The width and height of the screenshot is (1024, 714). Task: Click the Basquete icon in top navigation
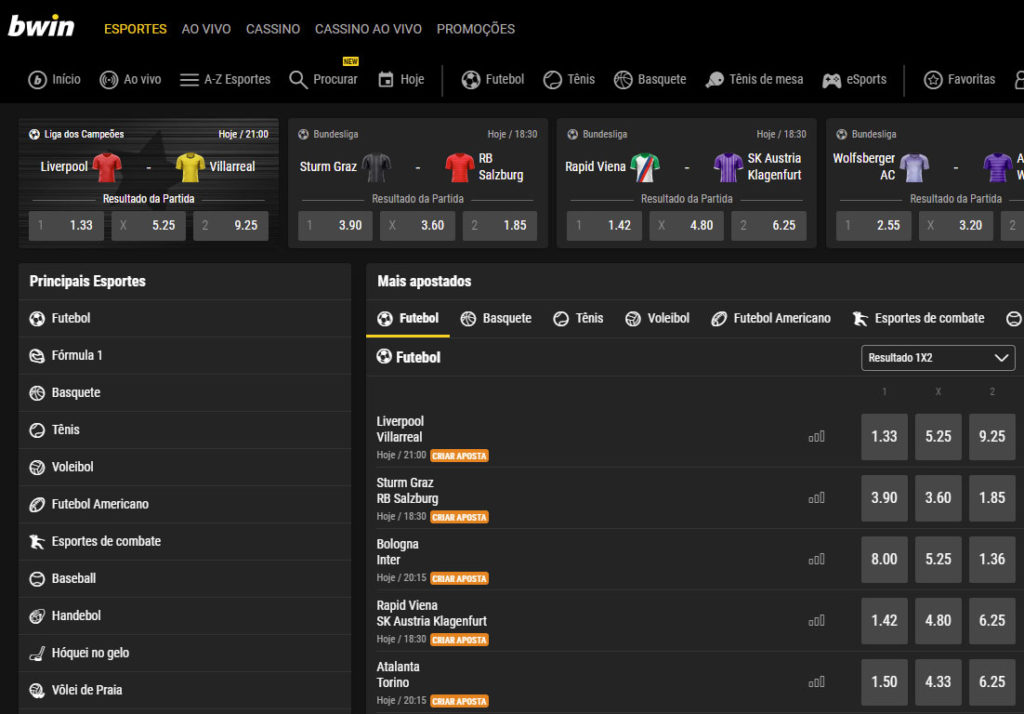tap(623, 80)
